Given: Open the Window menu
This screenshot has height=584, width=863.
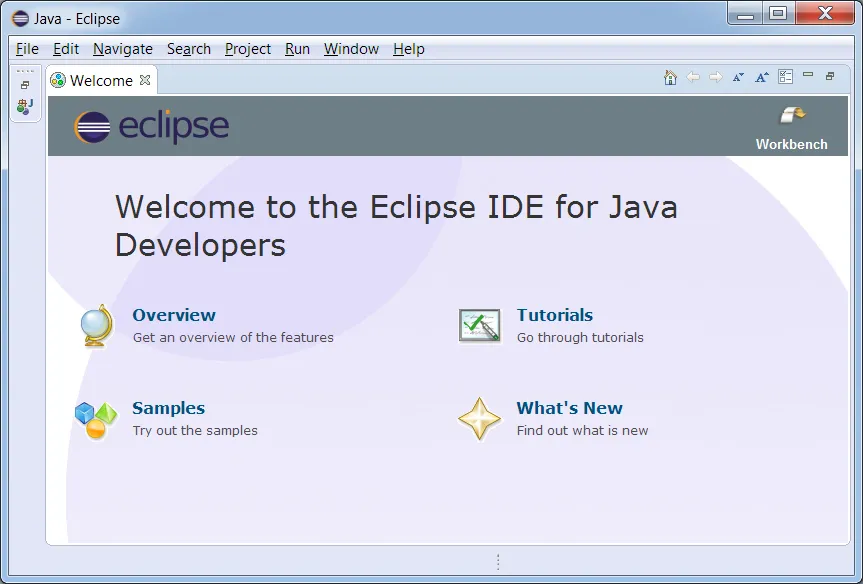Looking at the screenshot, I should pyautogui.click(x=351, y=49).
